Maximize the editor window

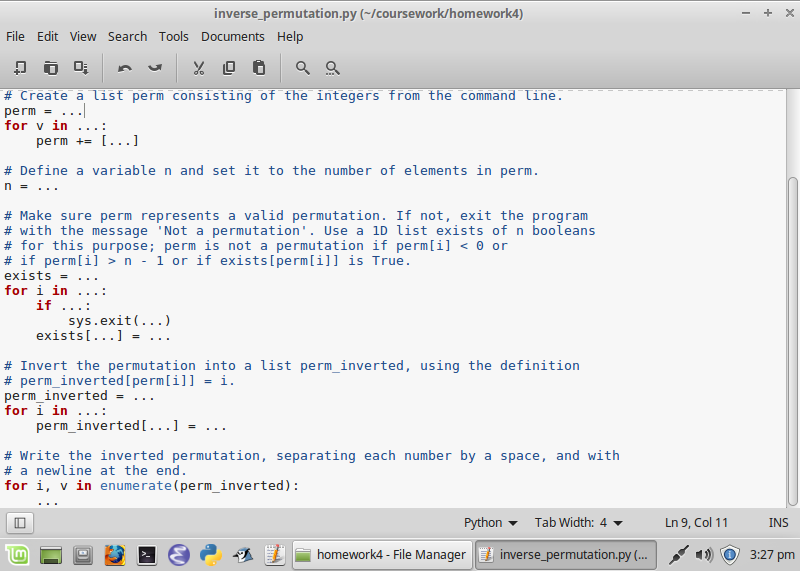767,13
